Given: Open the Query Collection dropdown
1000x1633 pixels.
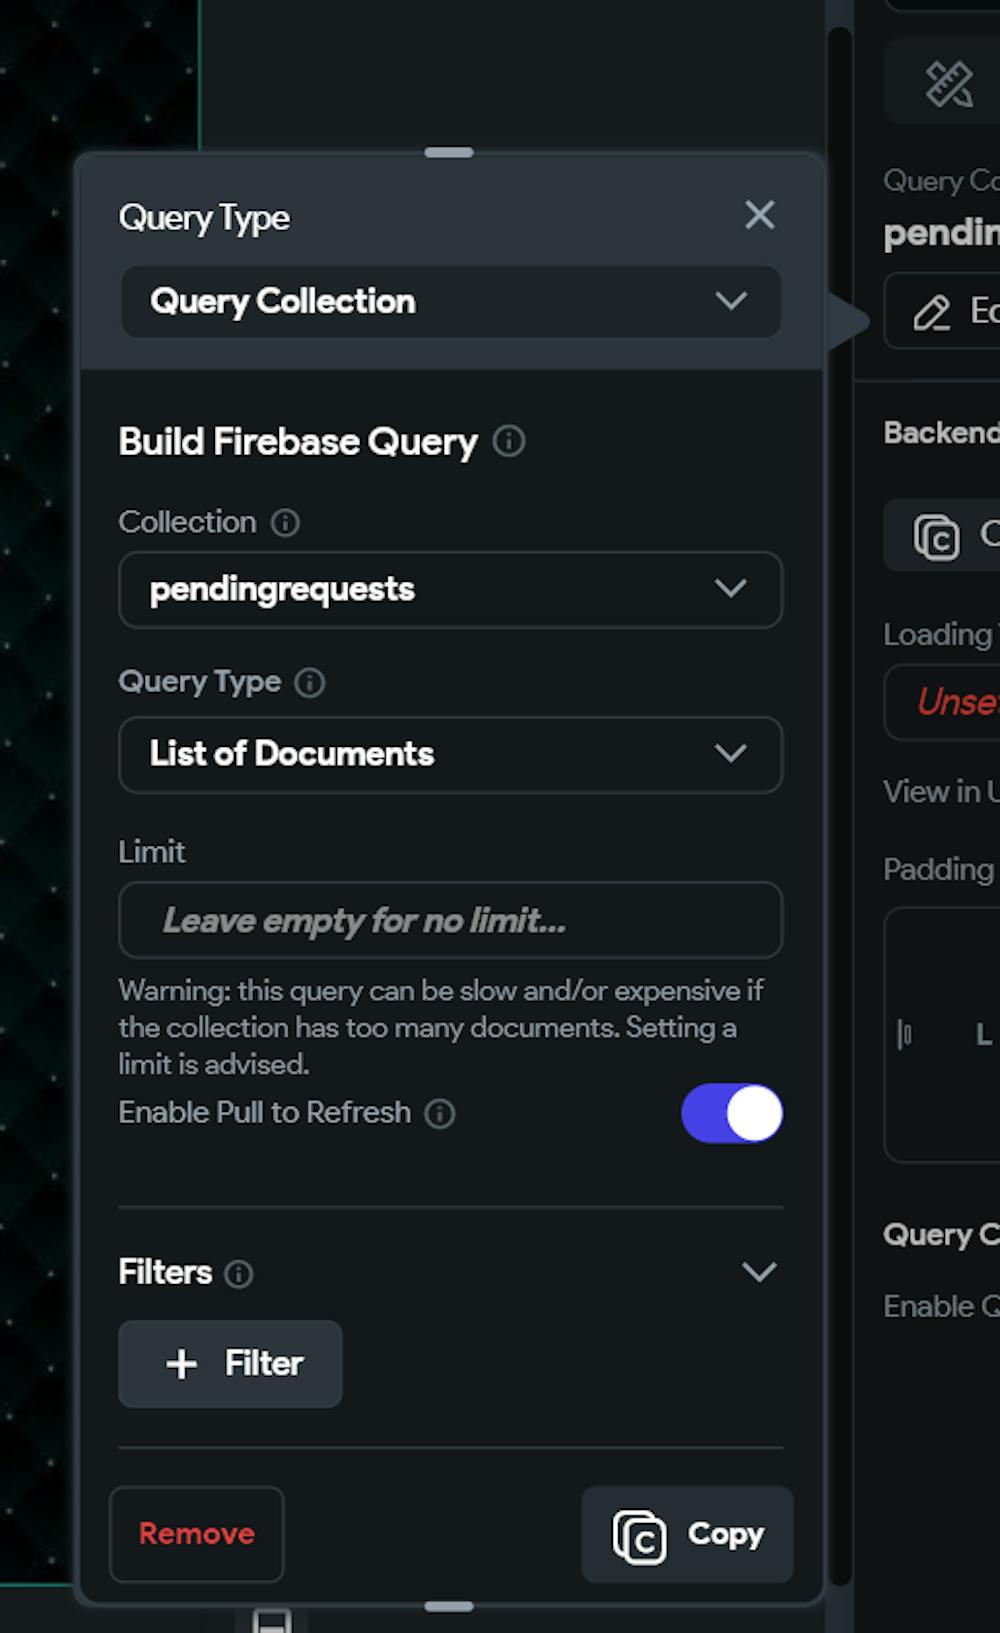Looking at the screenshot, I should [x=450, y=301].
